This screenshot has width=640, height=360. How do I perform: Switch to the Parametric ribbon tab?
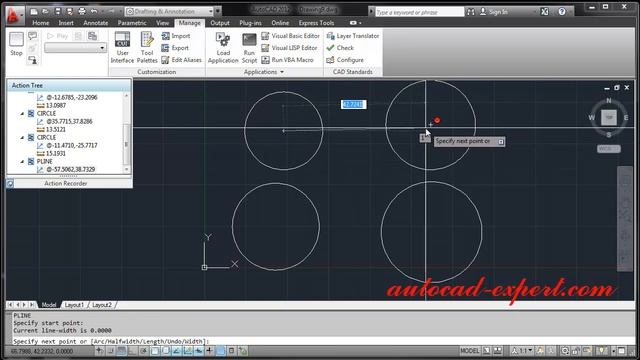click(132, 23)
